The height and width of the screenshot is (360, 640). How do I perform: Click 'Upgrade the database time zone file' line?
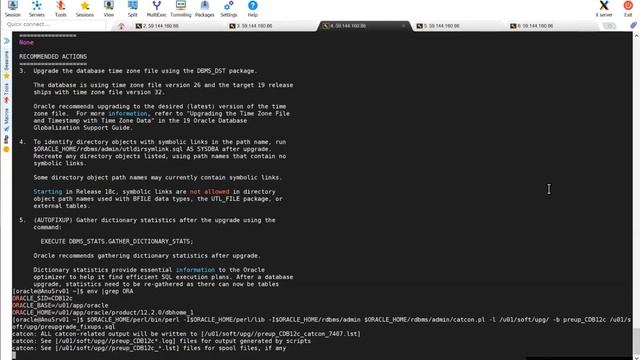[x=145, y=71]
